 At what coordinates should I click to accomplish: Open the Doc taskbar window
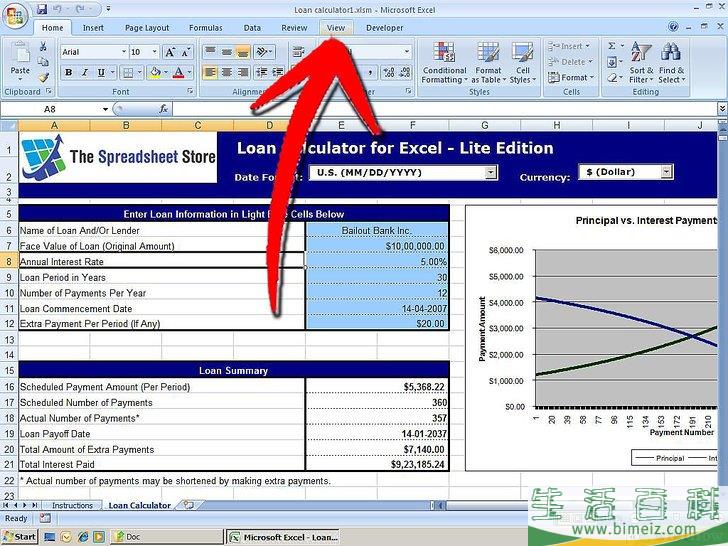coord(167,537)
